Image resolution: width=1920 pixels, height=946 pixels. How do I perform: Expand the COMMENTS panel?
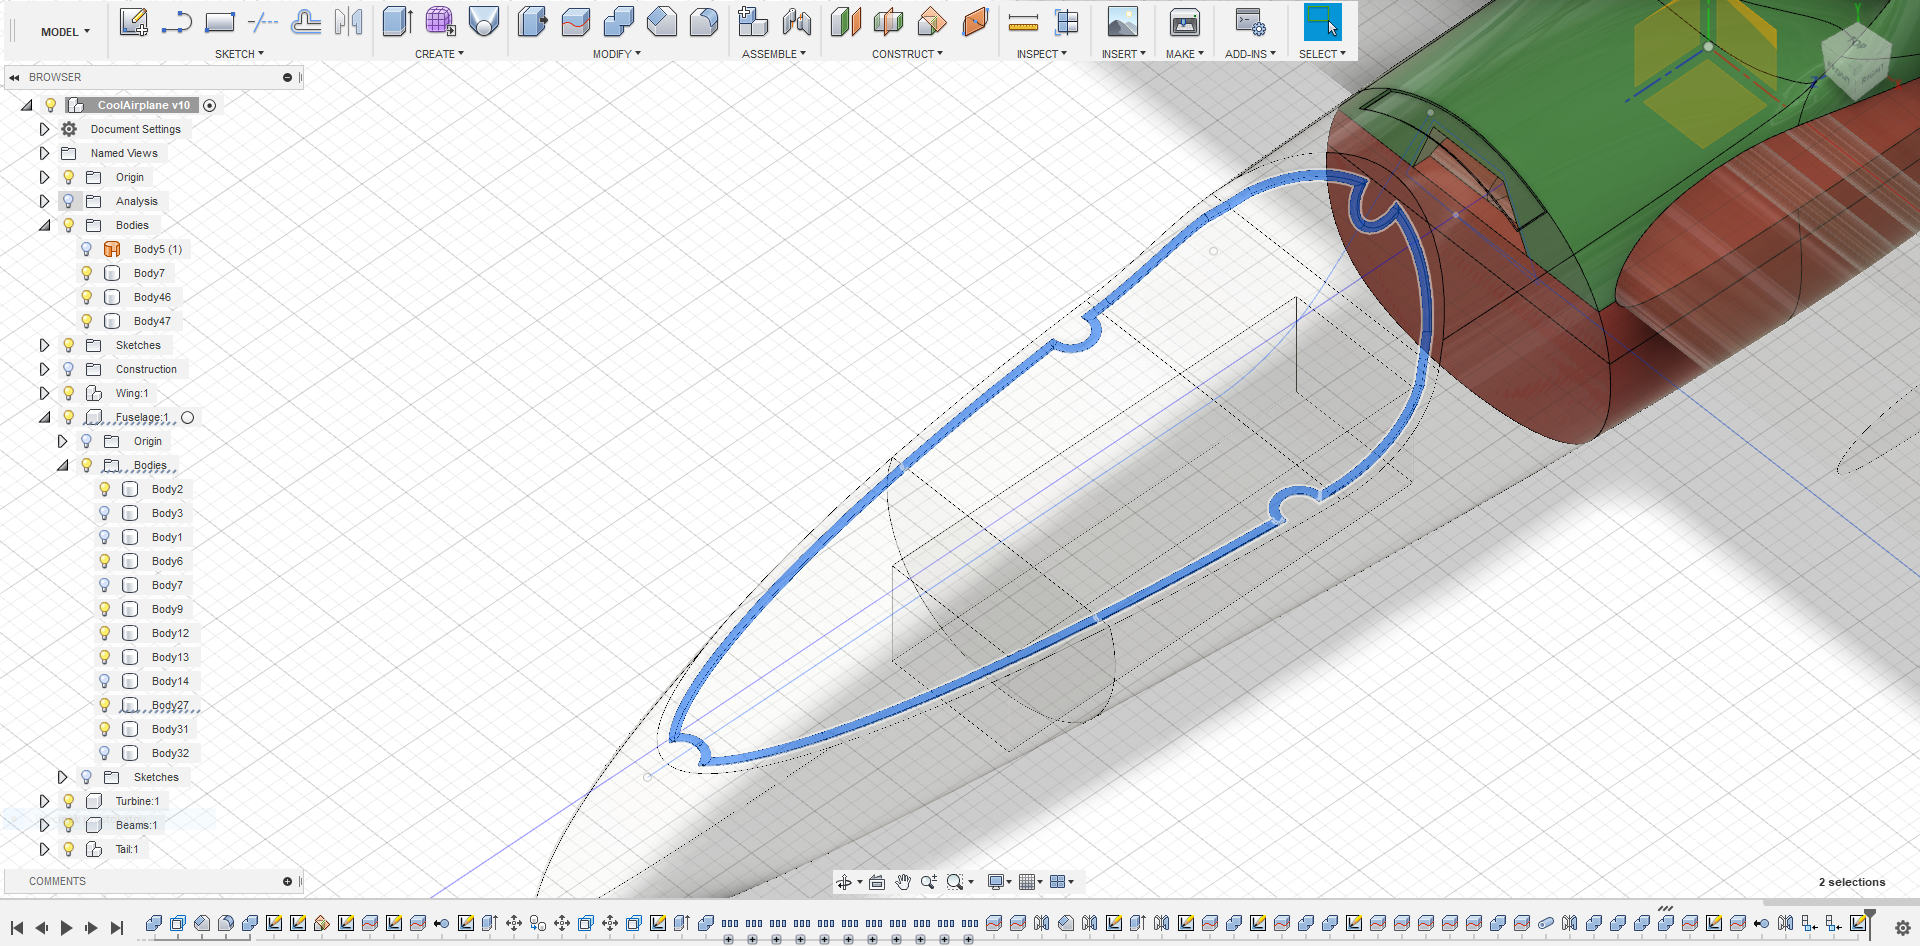(x=287, y=881)
